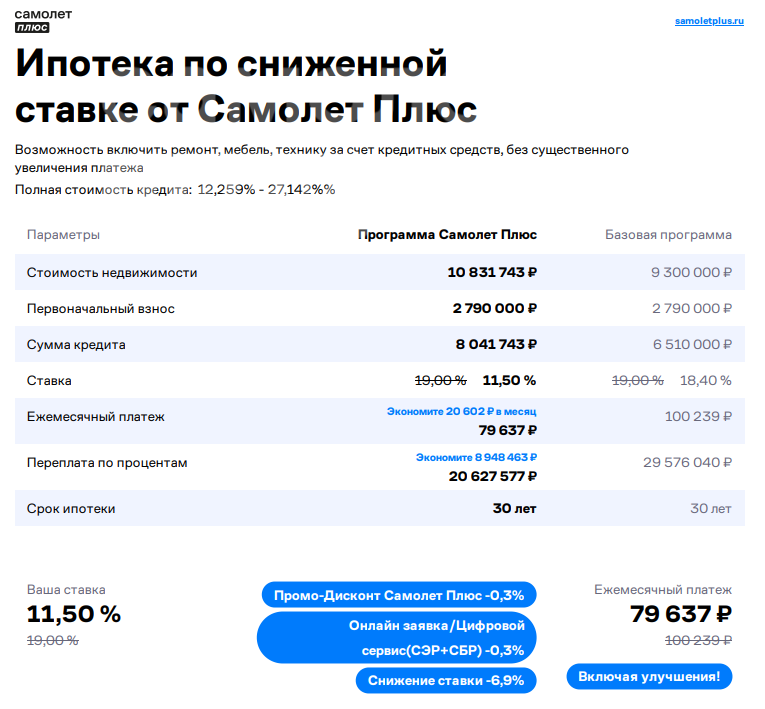Viewport: 765px width, 709px height.
Task: Select the Программа Самолет Плюс column header
Action: click(x=447, y=235)
